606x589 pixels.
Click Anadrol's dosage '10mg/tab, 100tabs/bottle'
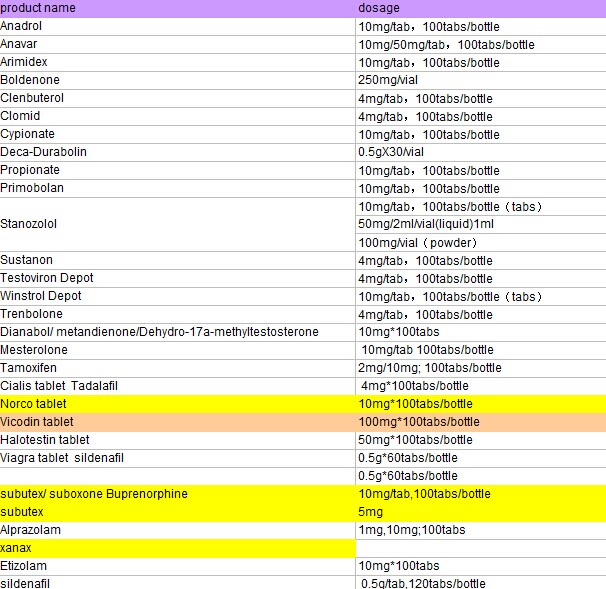pos(481,27)
